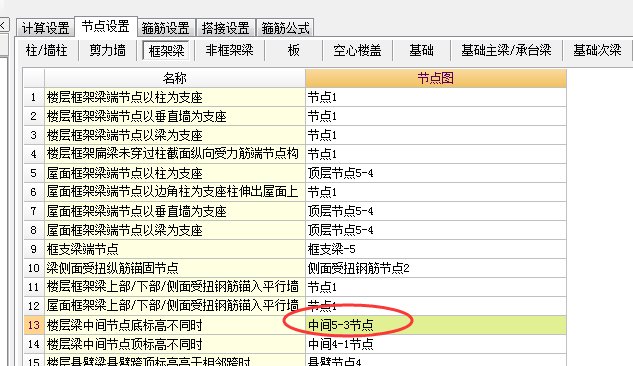This screenshot has height=366, width=633.
Task: Select row 楼层框架扁梁未穿过柱截面纵向受力筋端节点构
Action: 175,154
